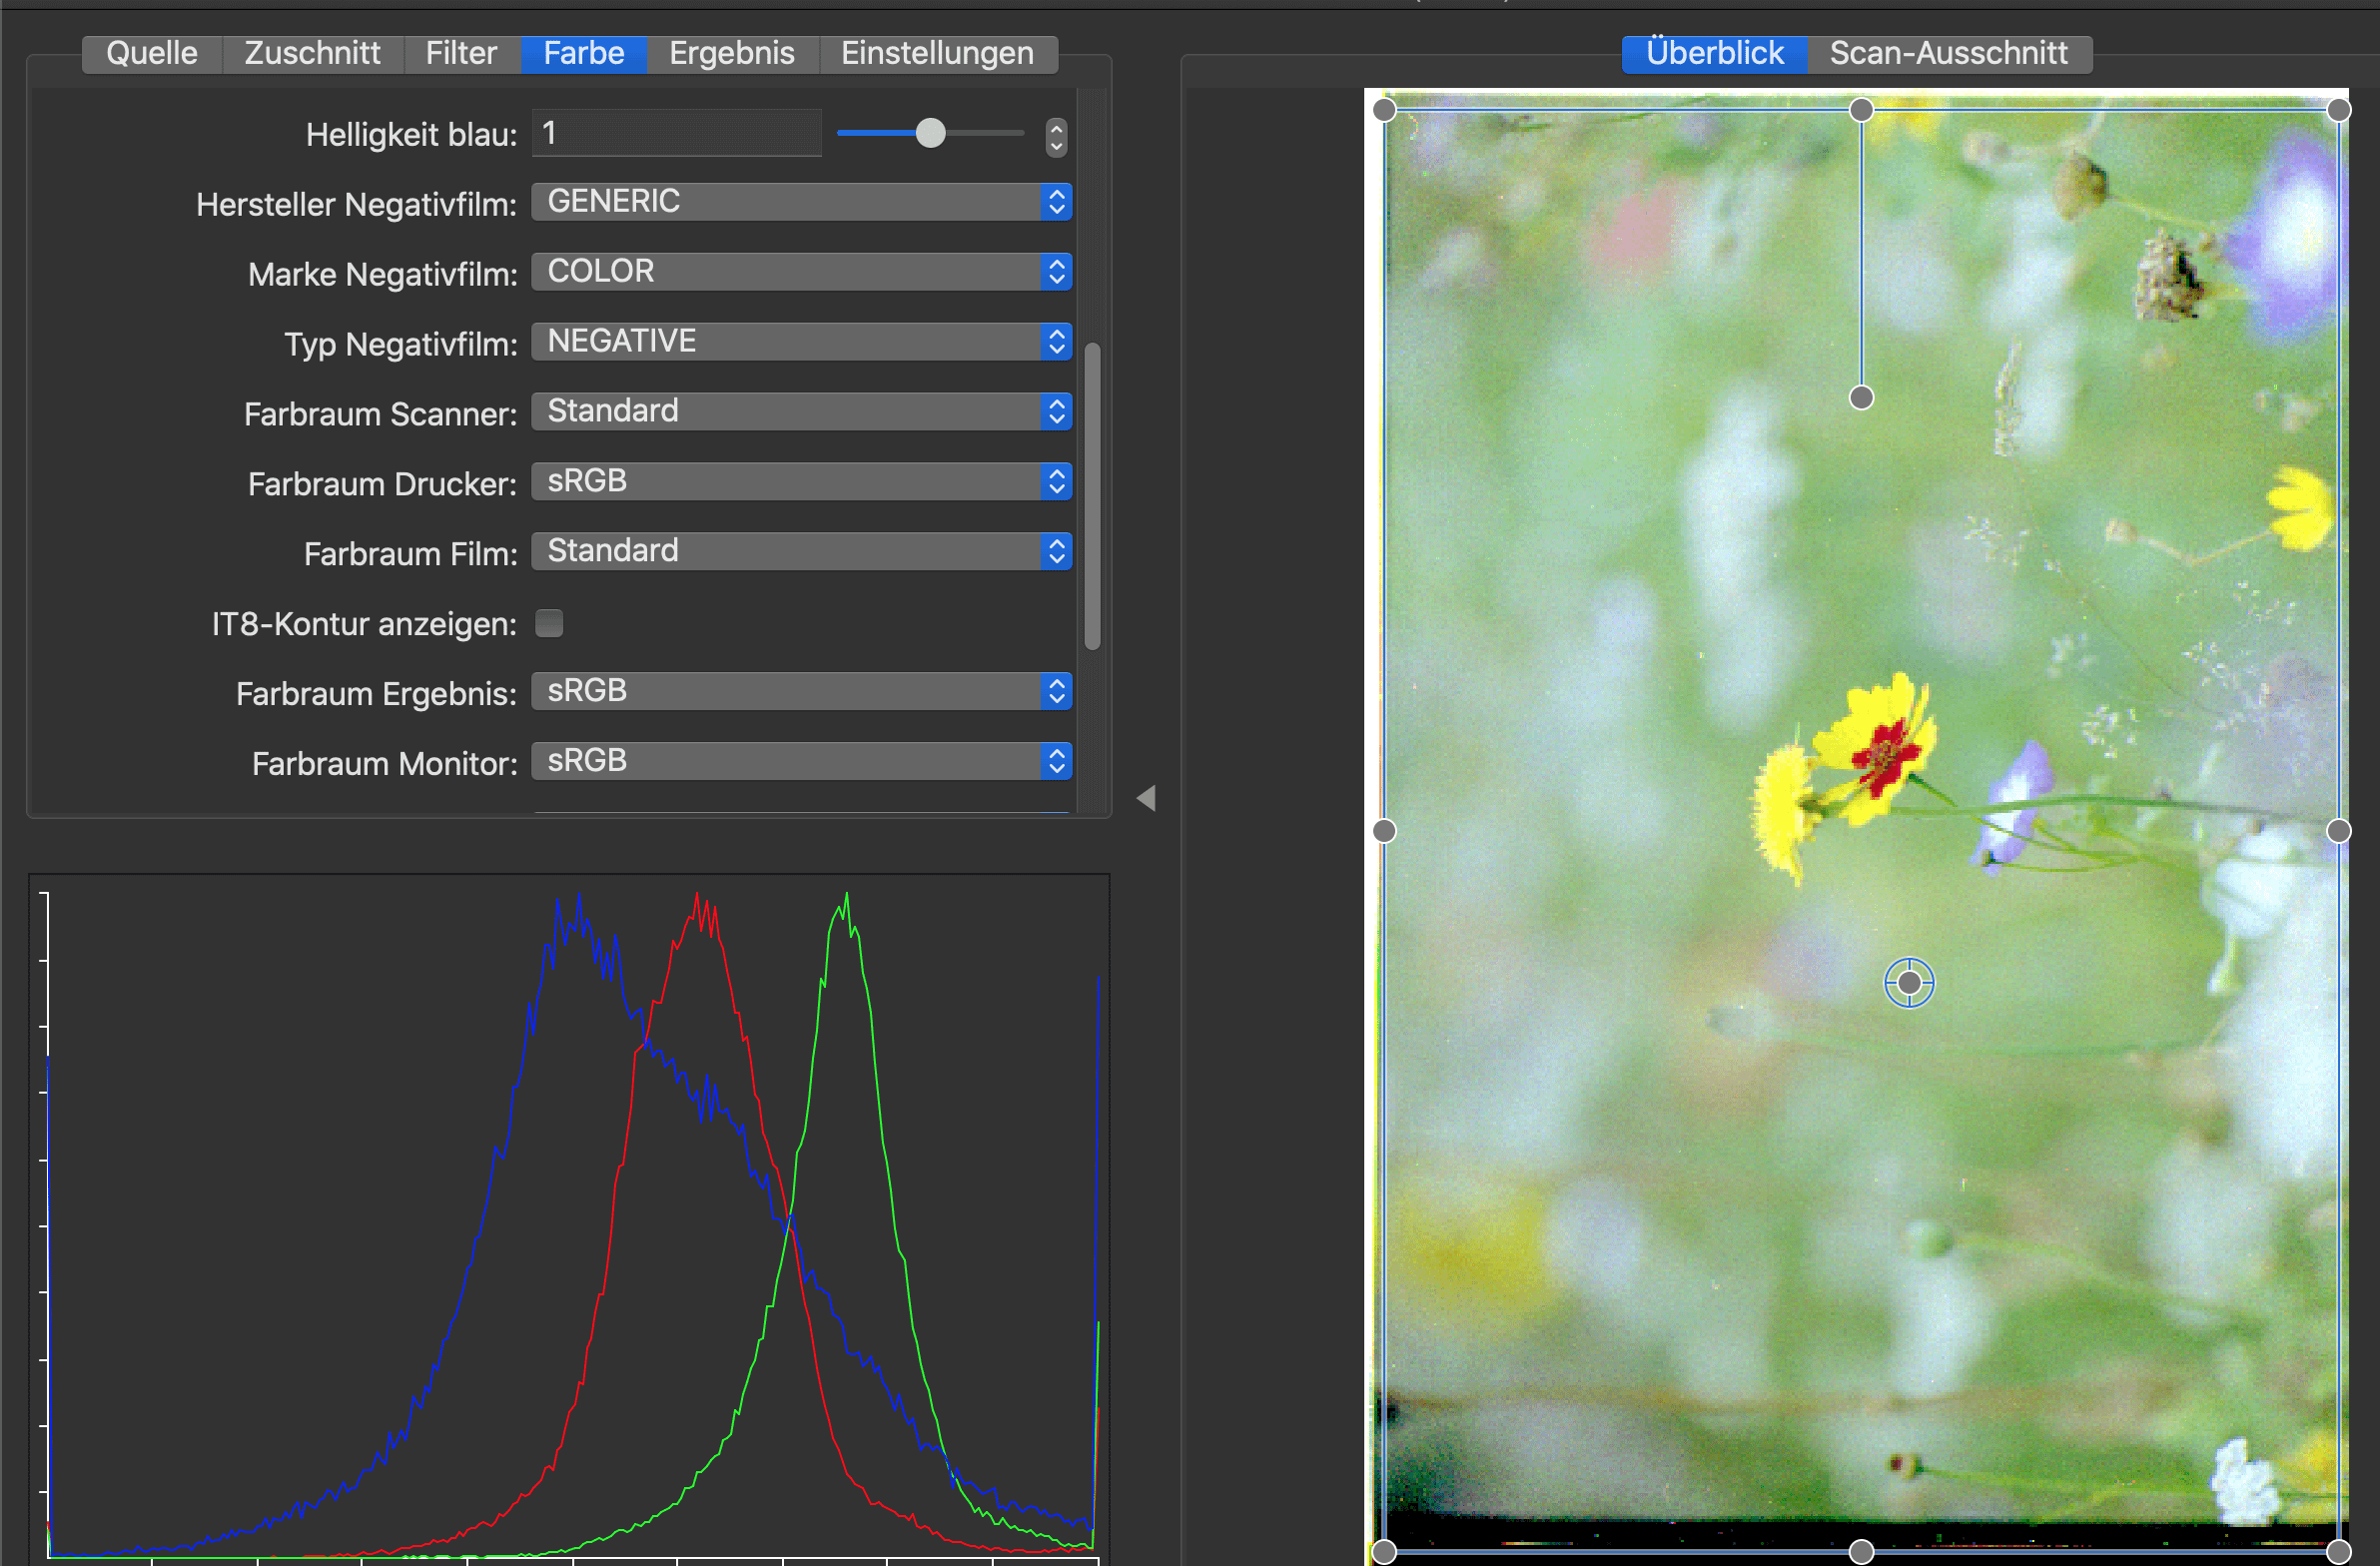Image resolution: width=2380 pixels, height=1566 pixels.
Task: Switch to the Scan-Ausschnitt preview tab
Action: pos(1948,53)
